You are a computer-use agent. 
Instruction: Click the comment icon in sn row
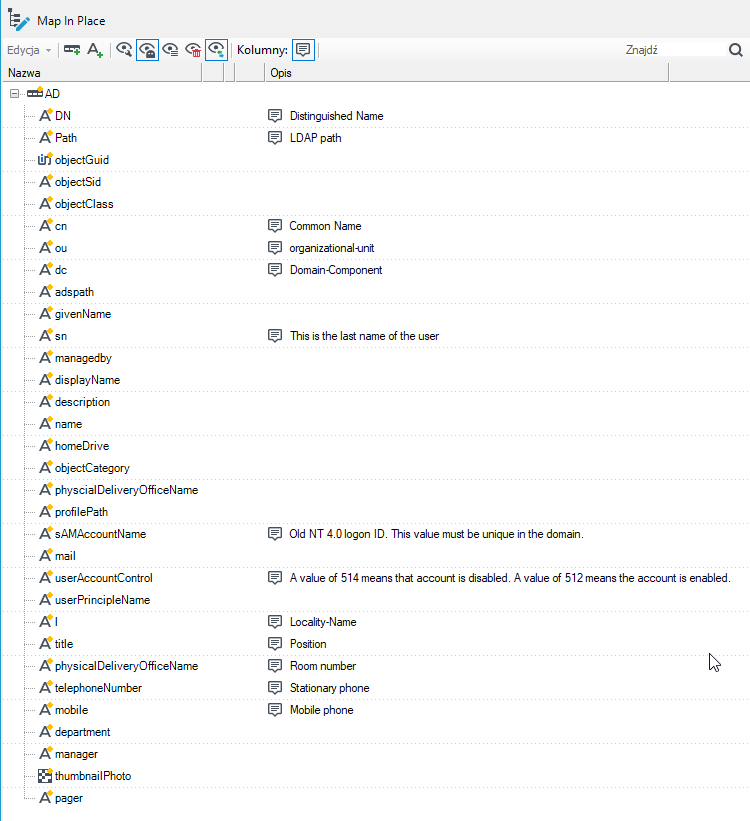pyautogui.click(x=275, y=336)
